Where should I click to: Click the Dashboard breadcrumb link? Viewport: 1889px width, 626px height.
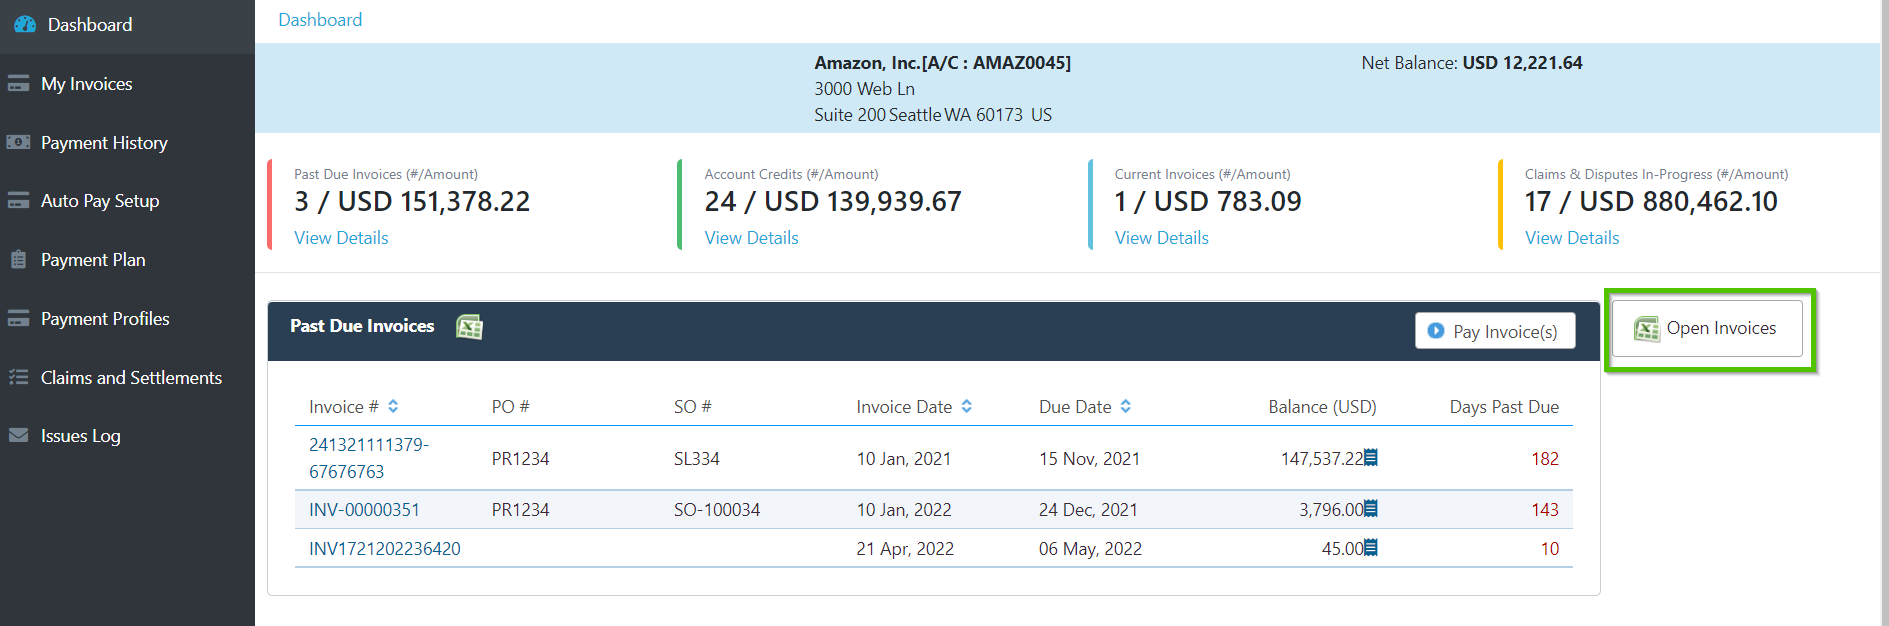(320, 20)
